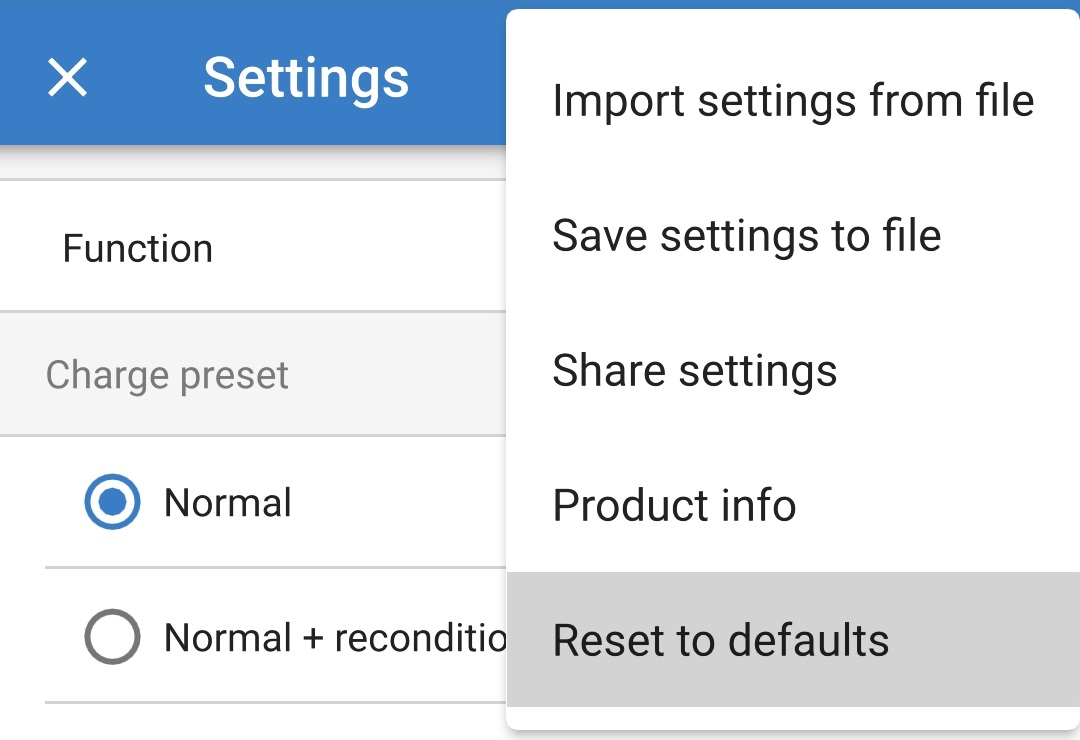Viewport: 1080px width, 740px height.
Task: Click the inner blue dot of Normal radio
Action: (112, 502)
